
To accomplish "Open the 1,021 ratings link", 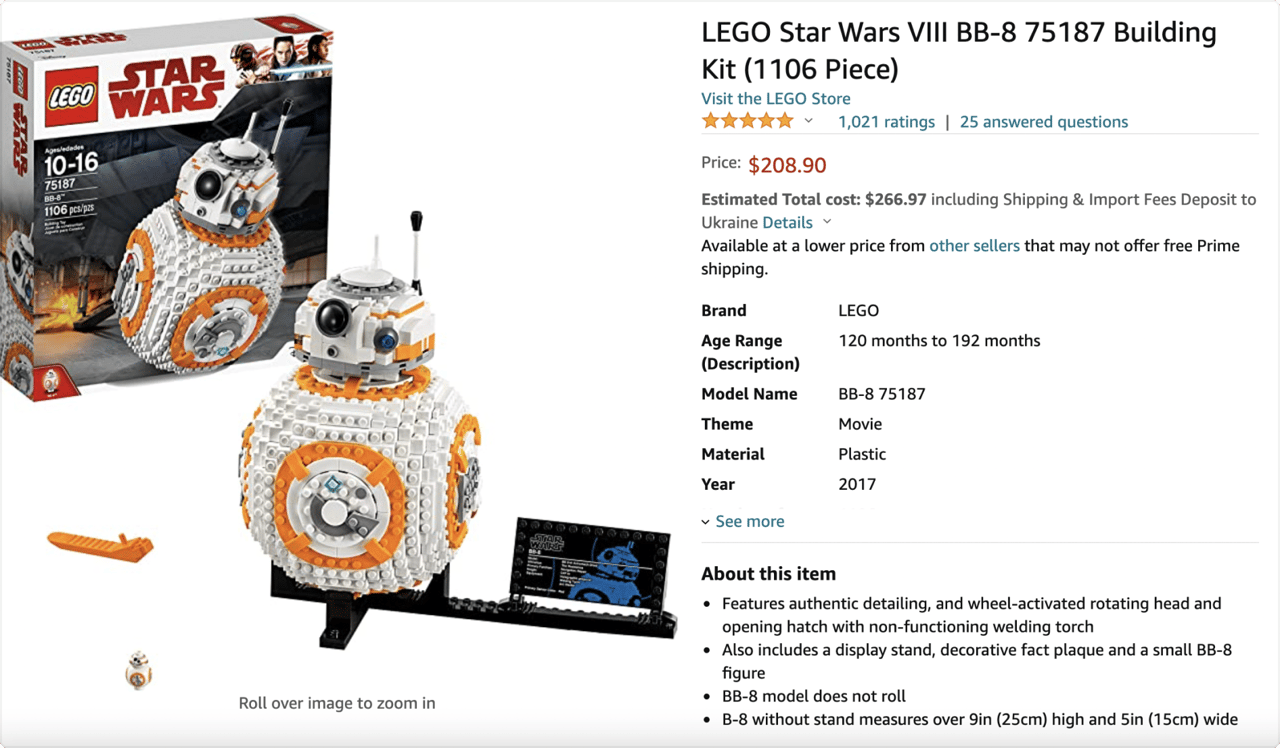I will coord(886,122).
